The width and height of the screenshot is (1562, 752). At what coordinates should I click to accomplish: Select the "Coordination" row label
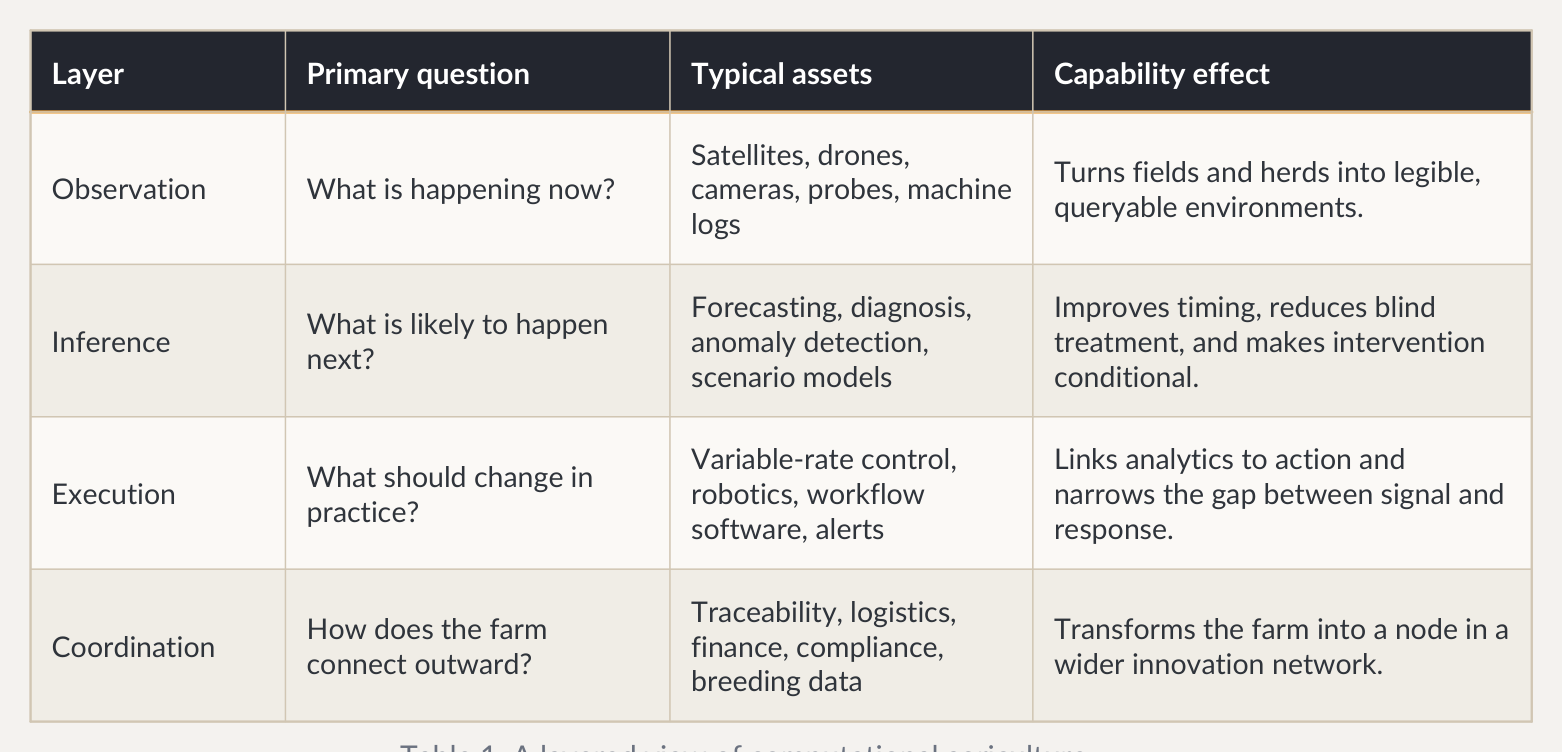pyautogui.click(x=133, y=647)
